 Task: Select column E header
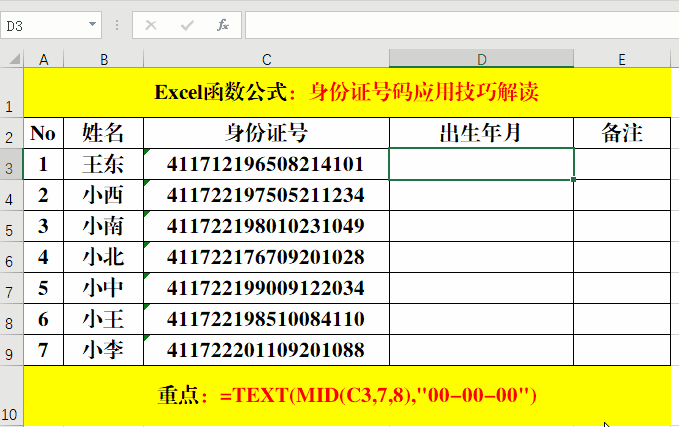pyautogui.click(x=622, y=59)
